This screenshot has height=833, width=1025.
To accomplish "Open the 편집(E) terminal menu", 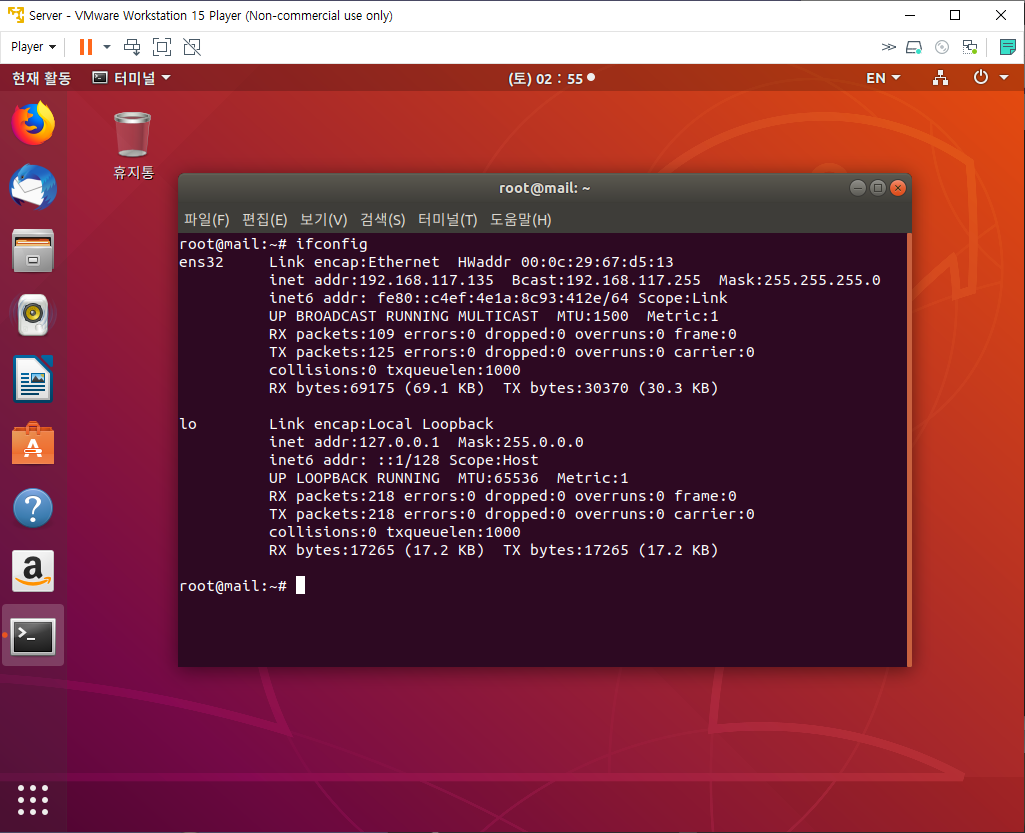I will pos(265,220).
